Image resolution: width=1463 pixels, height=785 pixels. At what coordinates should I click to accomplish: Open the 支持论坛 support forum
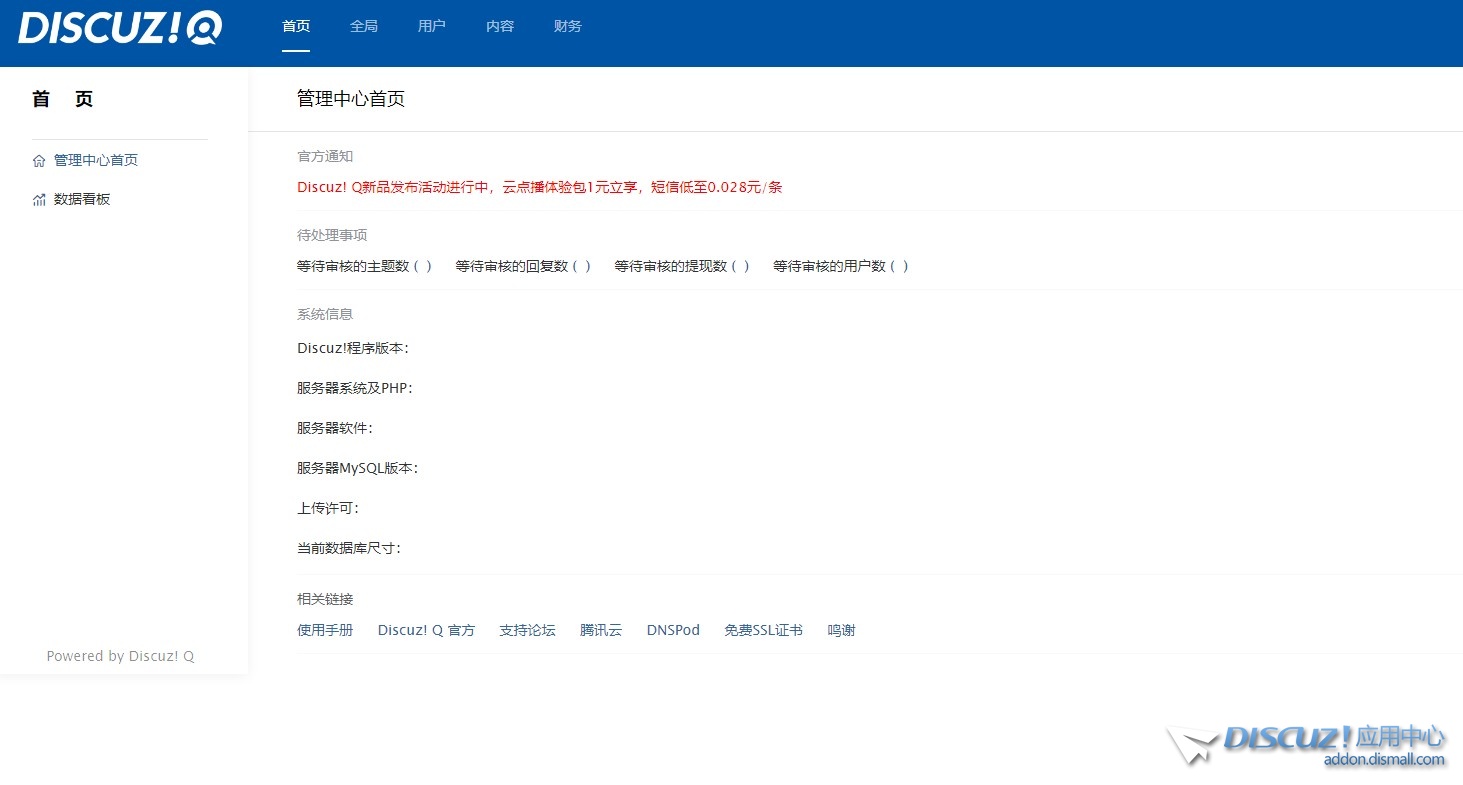[x=527, y=630]
